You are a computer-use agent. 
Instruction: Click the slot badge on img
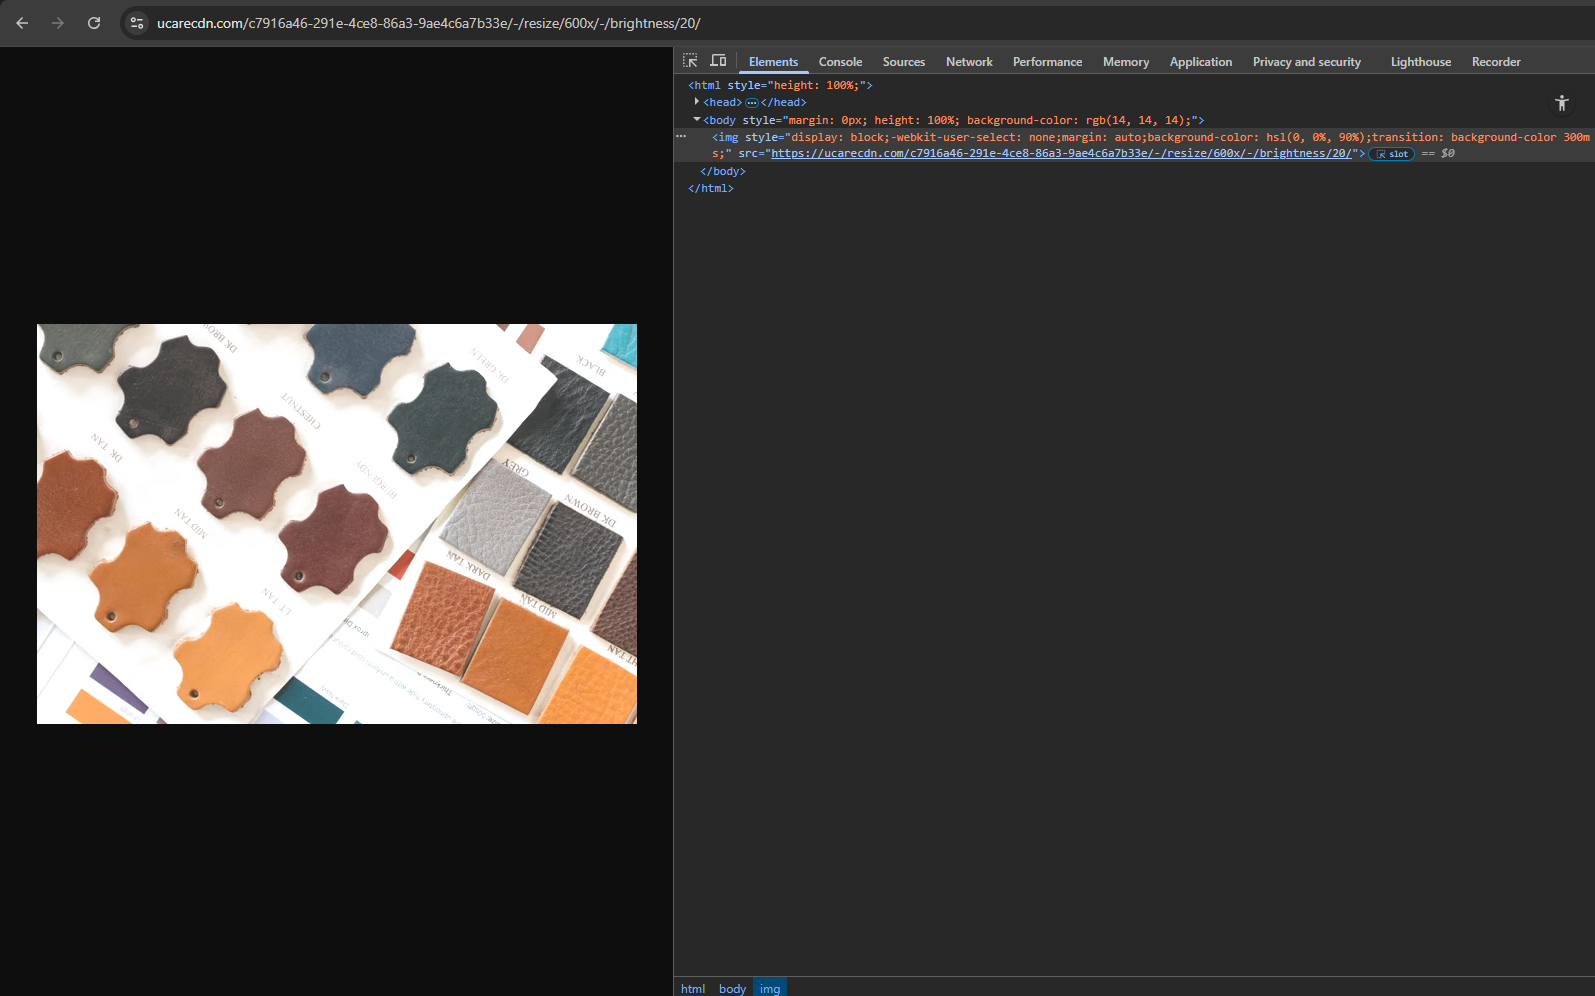pyautogui.click(x=1392, y=154)
